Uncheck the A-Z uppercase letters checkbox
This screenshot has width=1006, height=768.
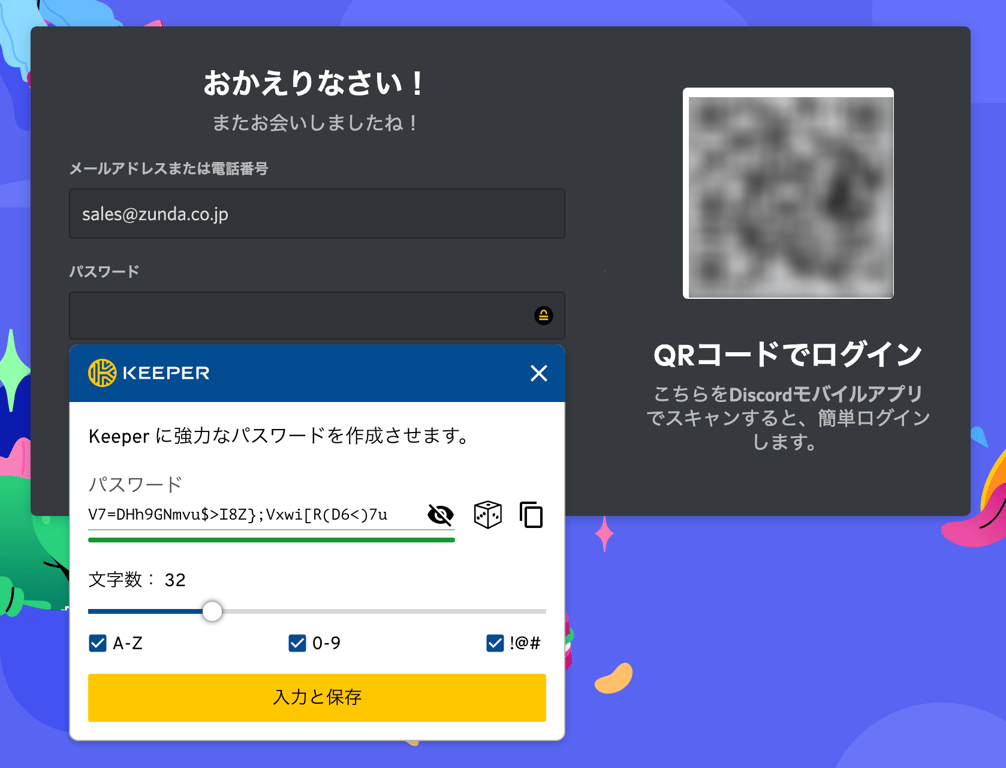(x=98, y=643)
